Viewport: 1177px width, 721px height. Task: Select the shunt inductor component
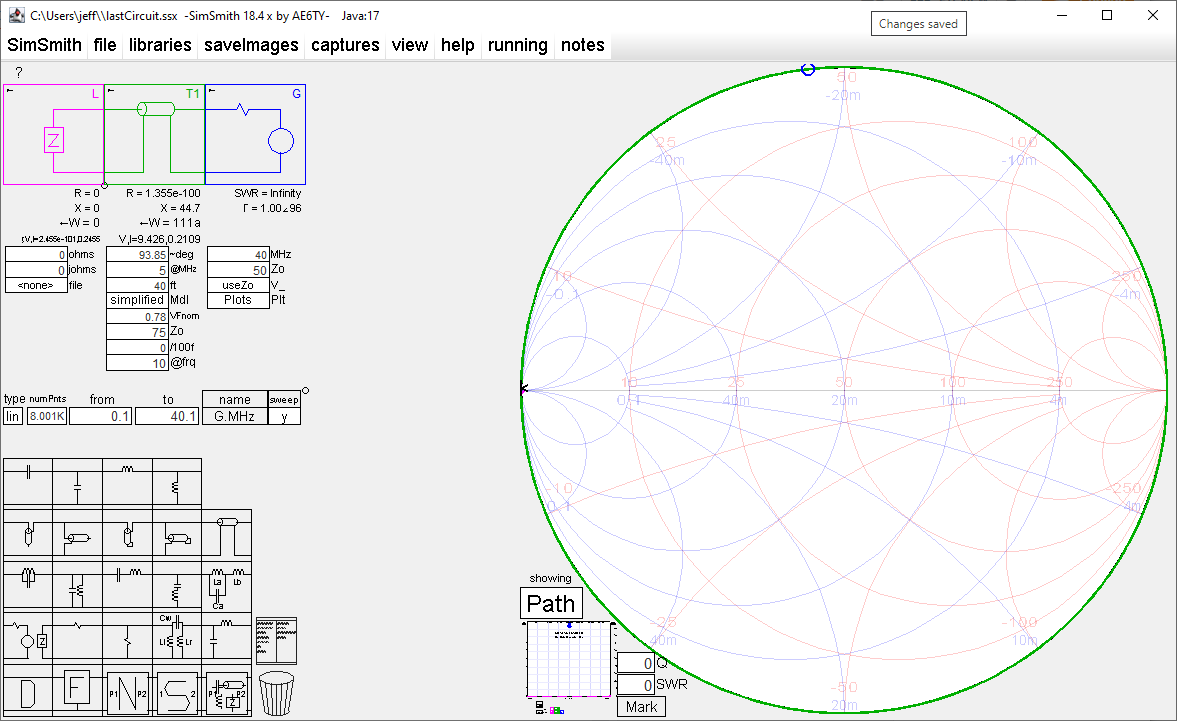(176, 482)
